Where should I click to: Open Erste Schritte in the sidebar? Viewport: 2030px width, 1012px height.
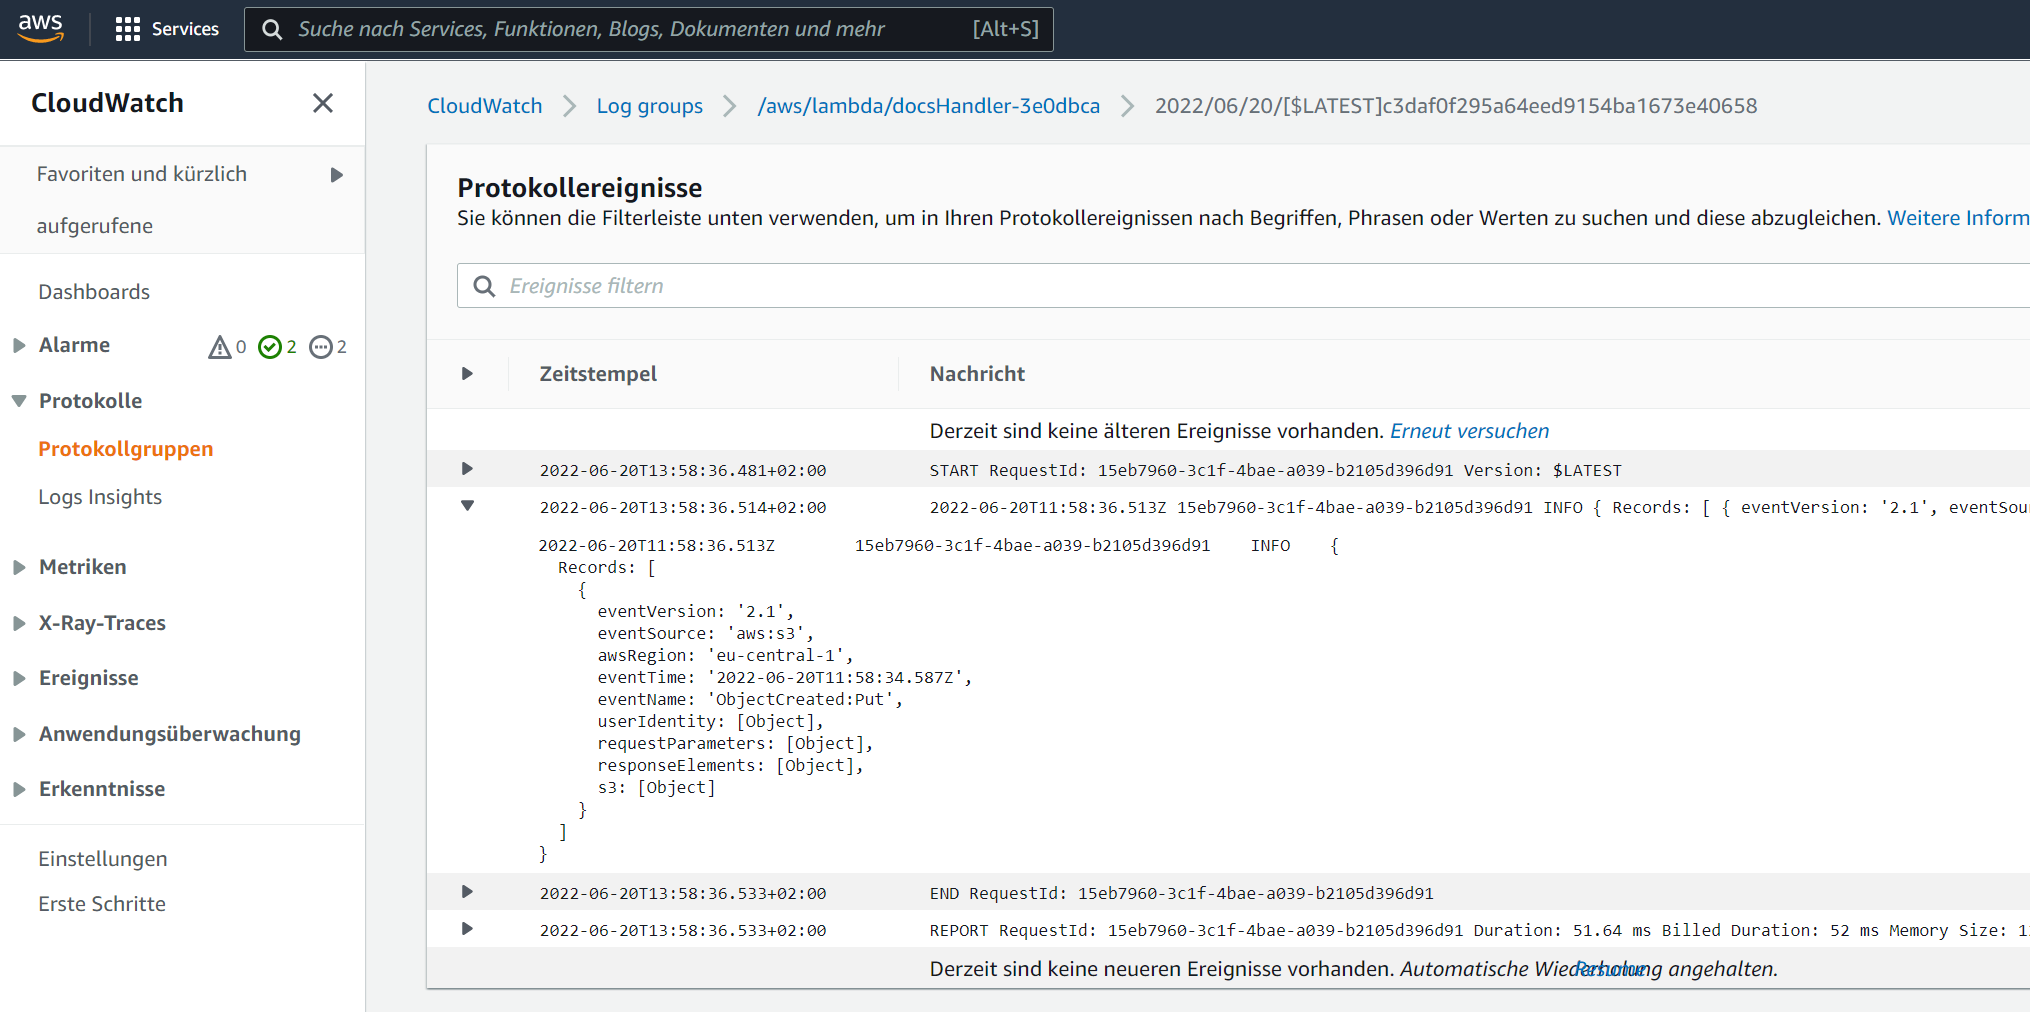pos(102,904)
